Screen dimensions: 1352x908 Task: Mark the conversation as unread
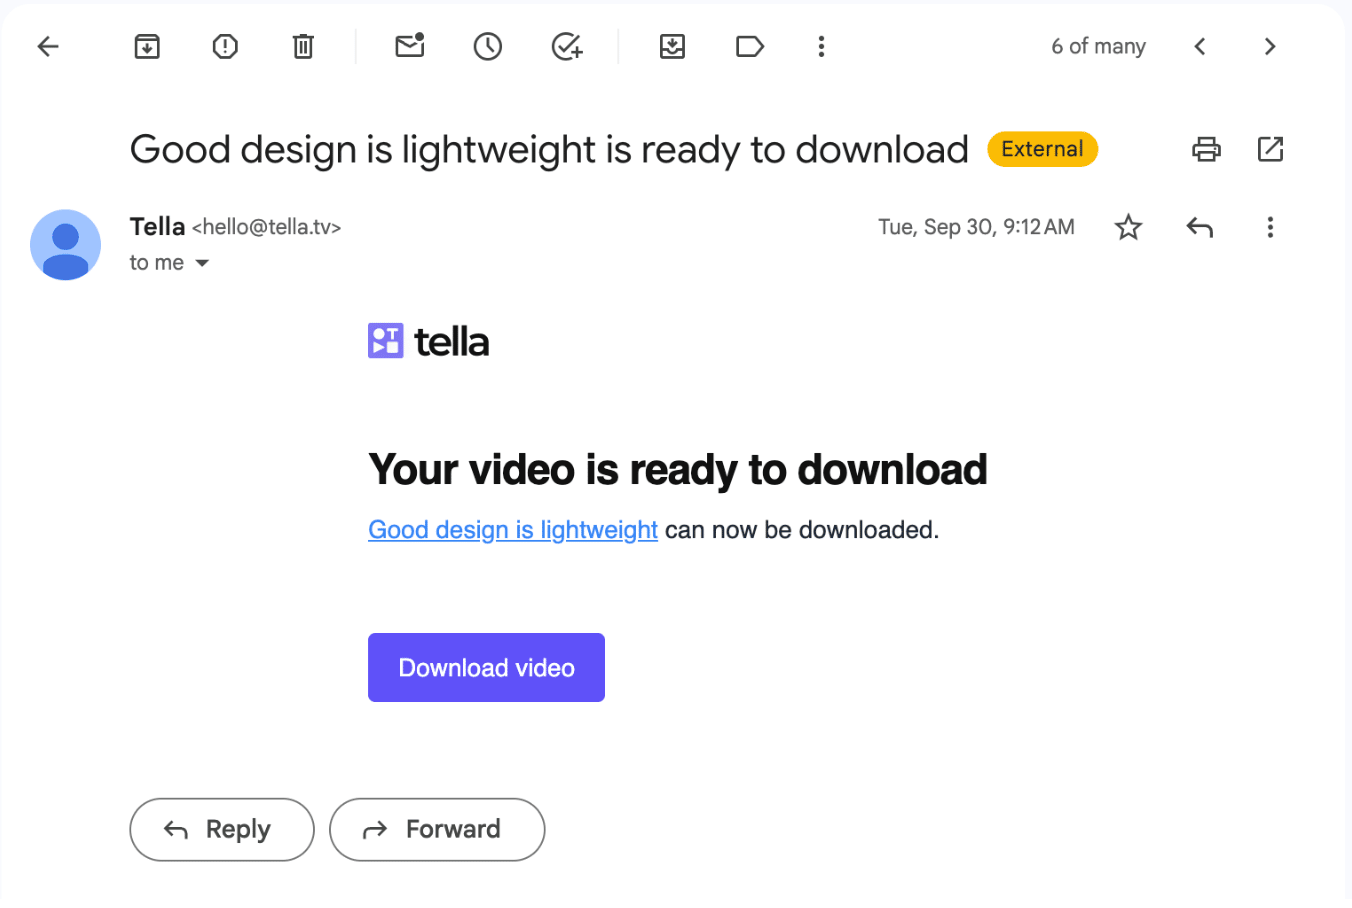click(x=409, y=46)
